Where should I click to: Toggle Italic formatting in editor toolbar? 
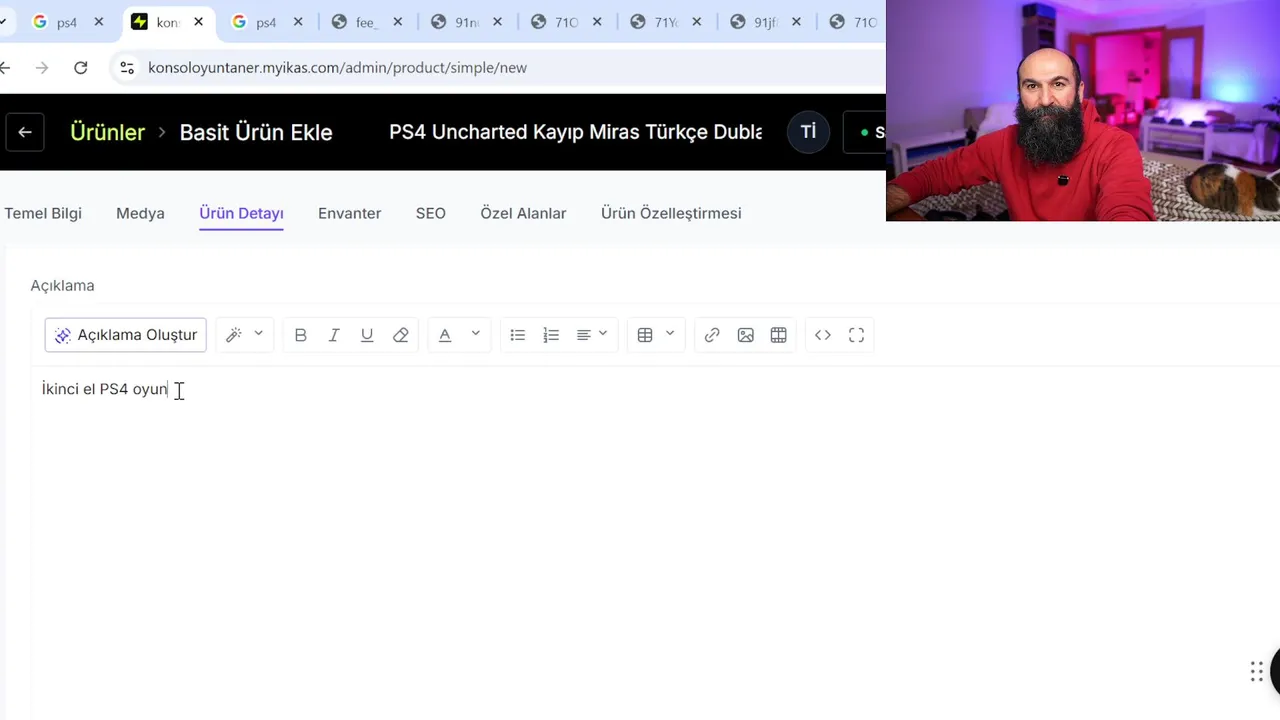(x=334, y=335)
